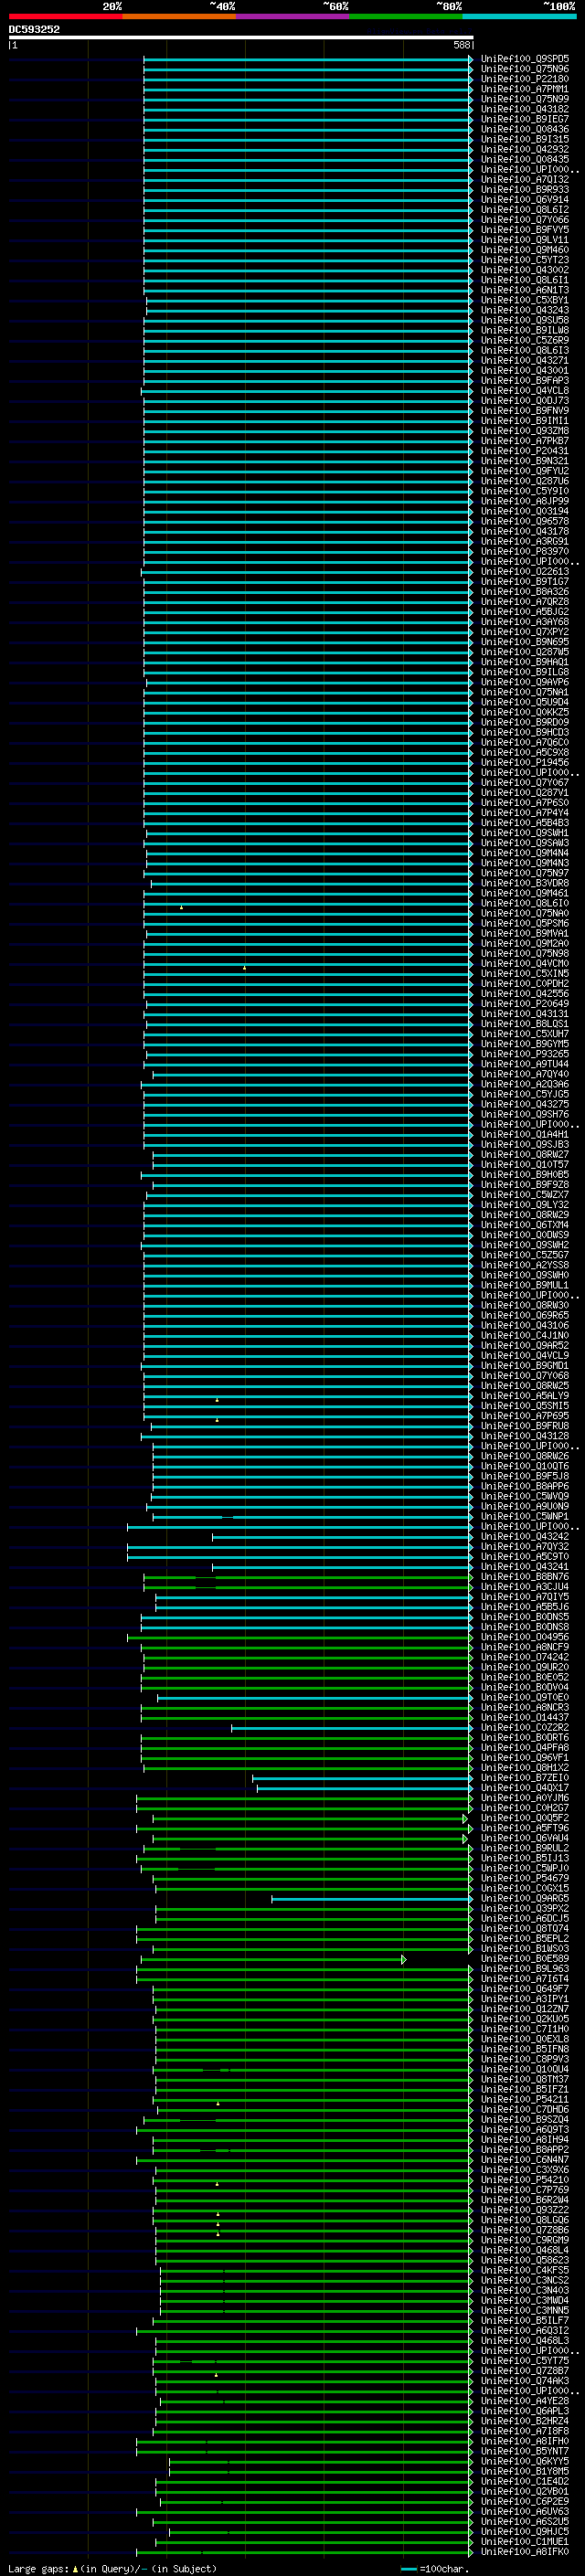Select UniRef100_A7QI32 hit name
585x2576 pixels.
click(x=525, y=180)
